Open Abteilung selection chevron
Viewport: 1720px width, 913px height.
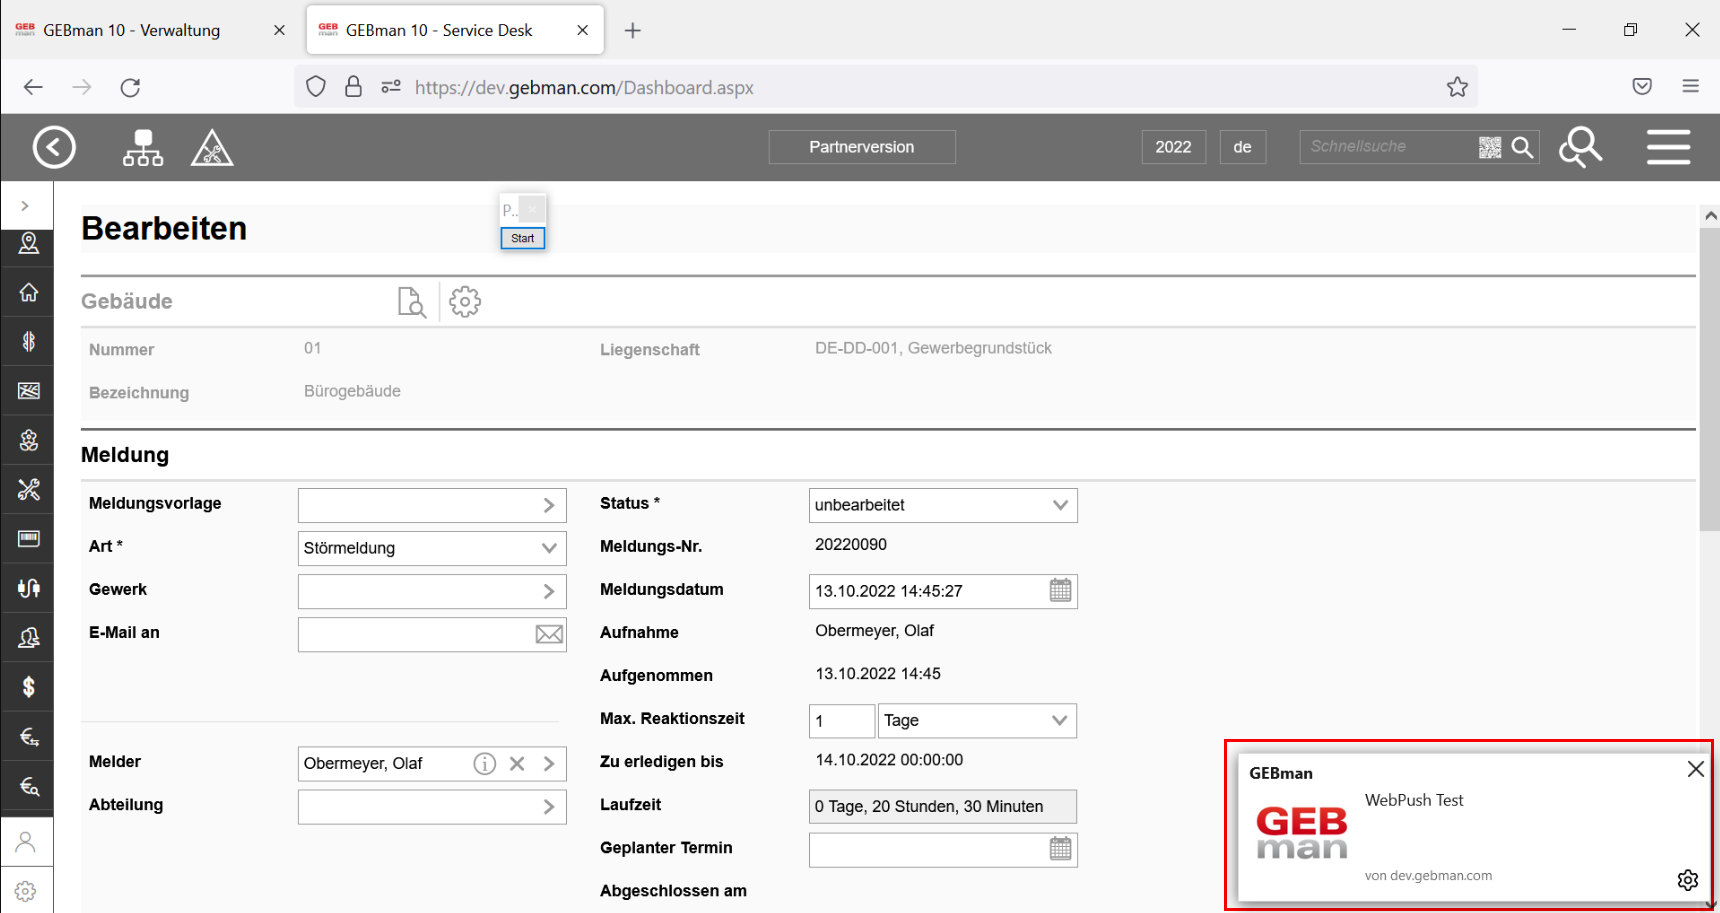(x=549, y=807)
